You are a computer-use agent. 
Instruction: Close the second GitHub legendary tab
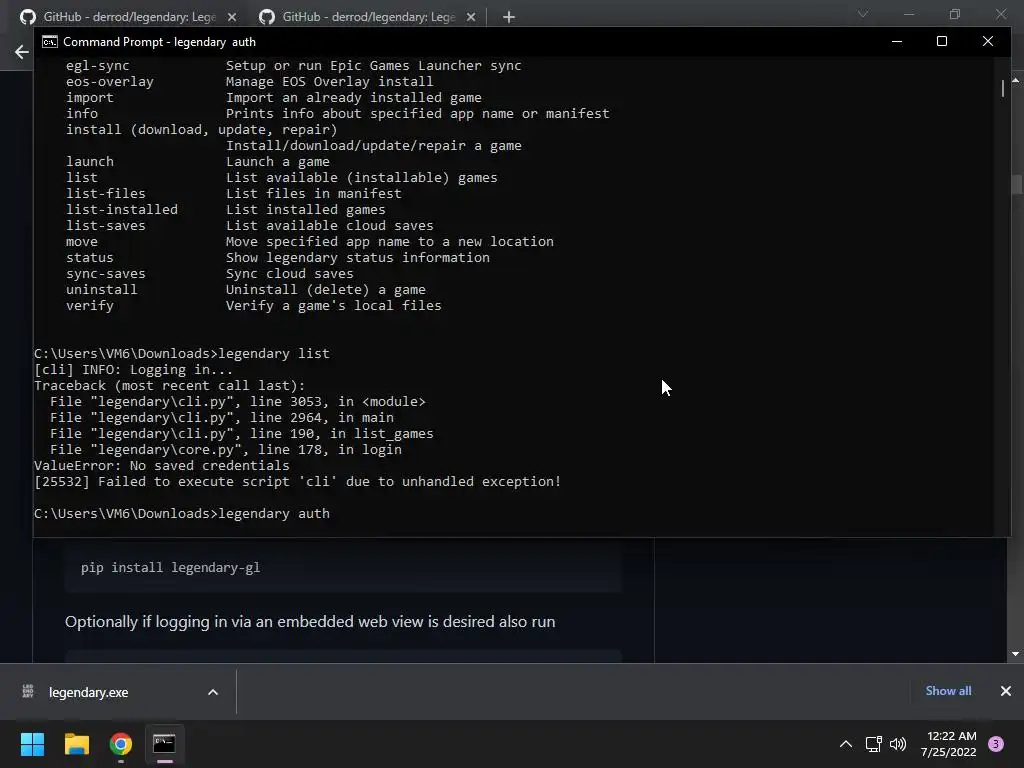coord(471,17)
